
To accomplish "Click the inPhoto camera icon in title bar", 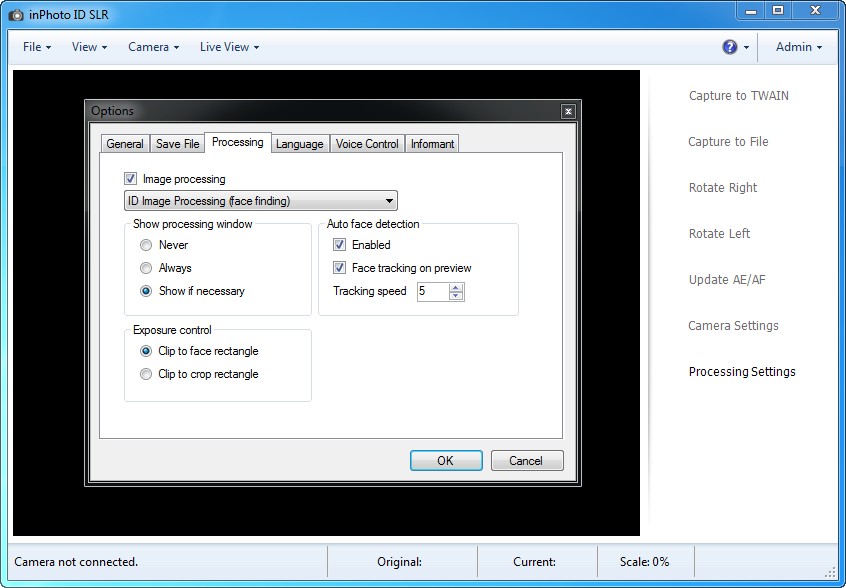I will 16,15.
